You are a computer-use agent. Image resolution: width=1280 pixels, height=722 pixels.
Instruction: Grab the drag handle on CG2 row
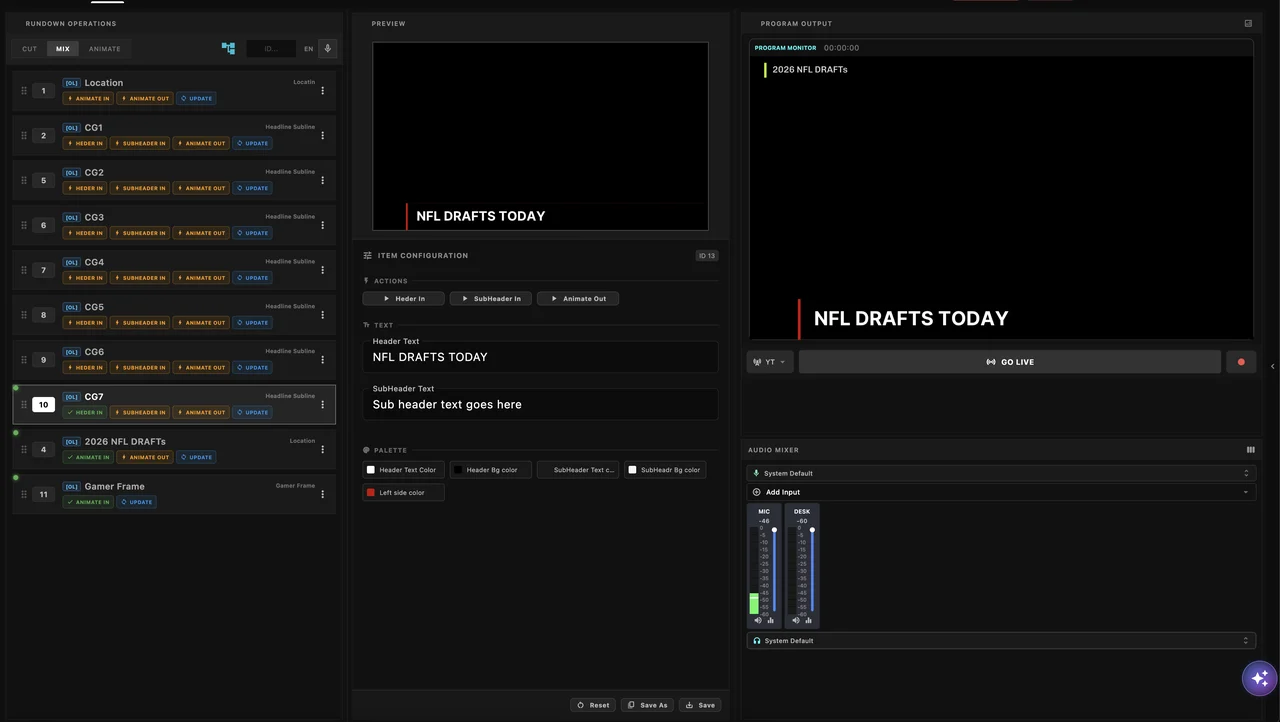coord(24,181)
